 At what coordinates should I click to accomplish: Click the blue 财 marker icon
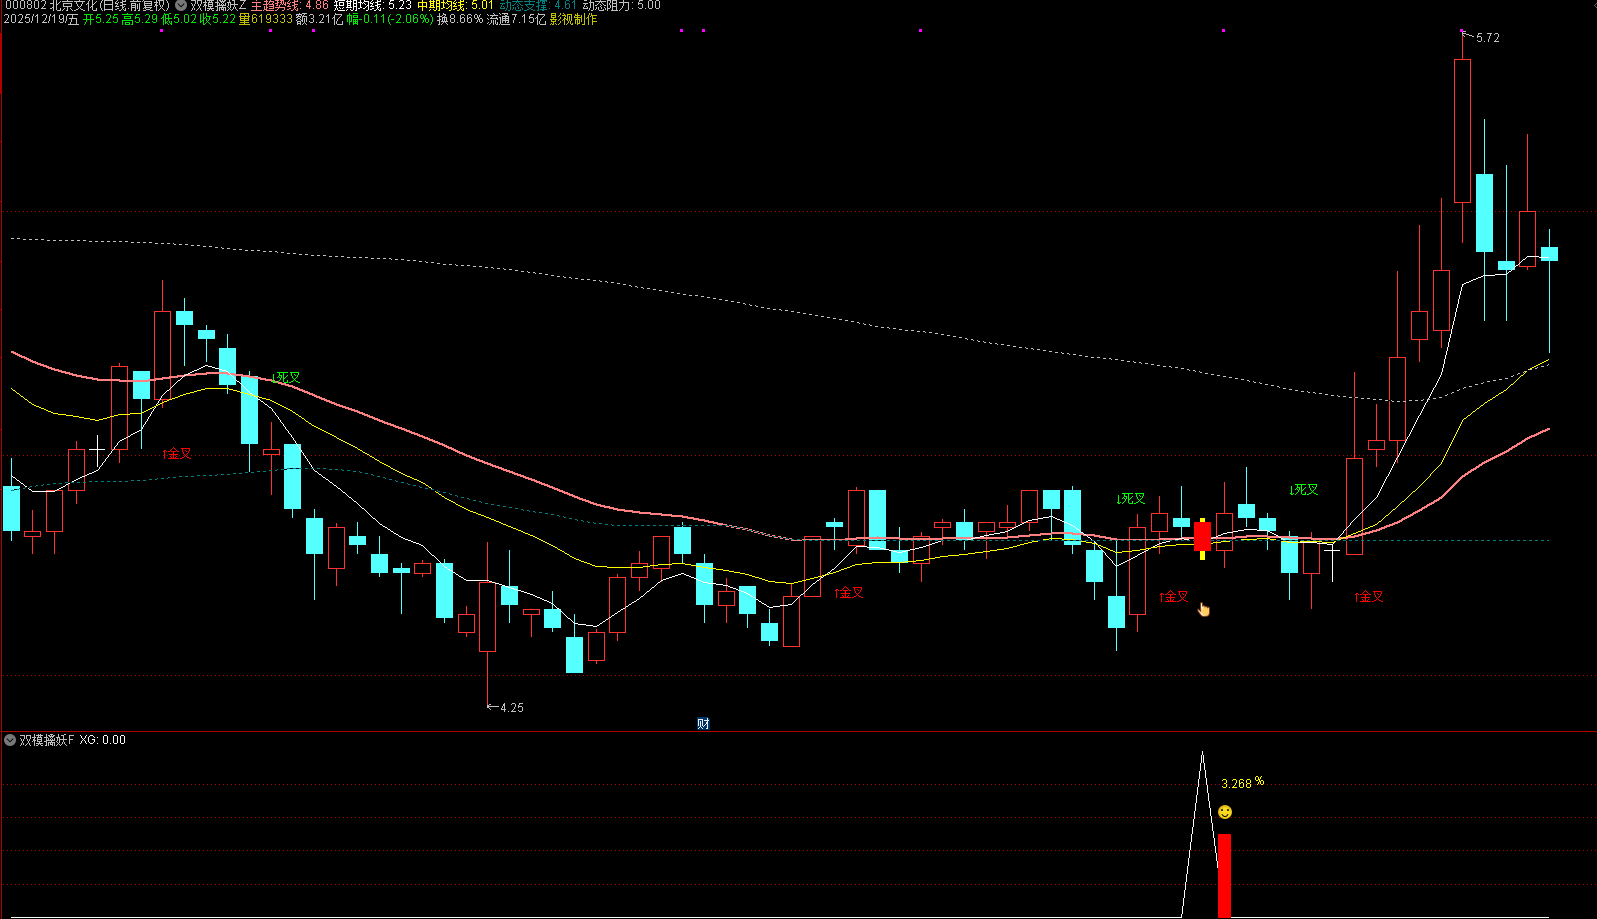click(703, 724)
